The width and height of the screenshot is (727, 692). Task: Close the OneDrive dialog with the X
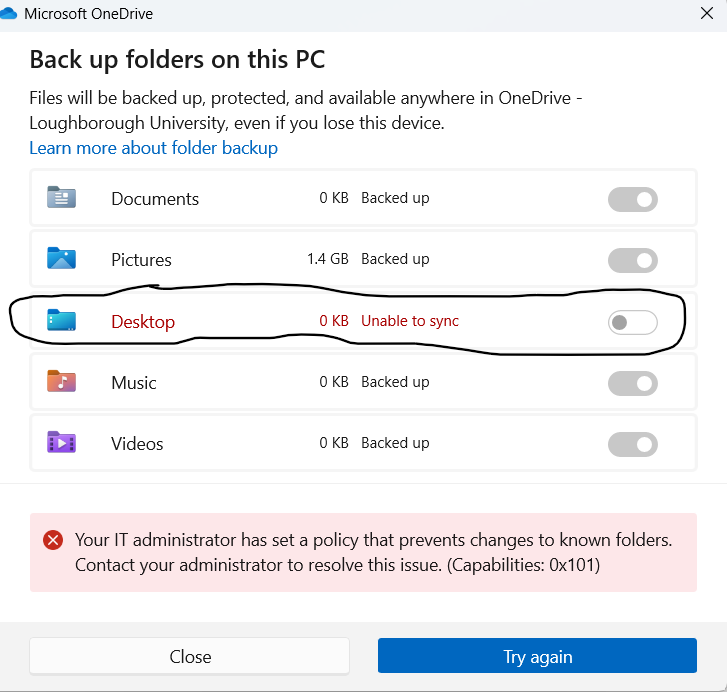(x=706, y=14)
